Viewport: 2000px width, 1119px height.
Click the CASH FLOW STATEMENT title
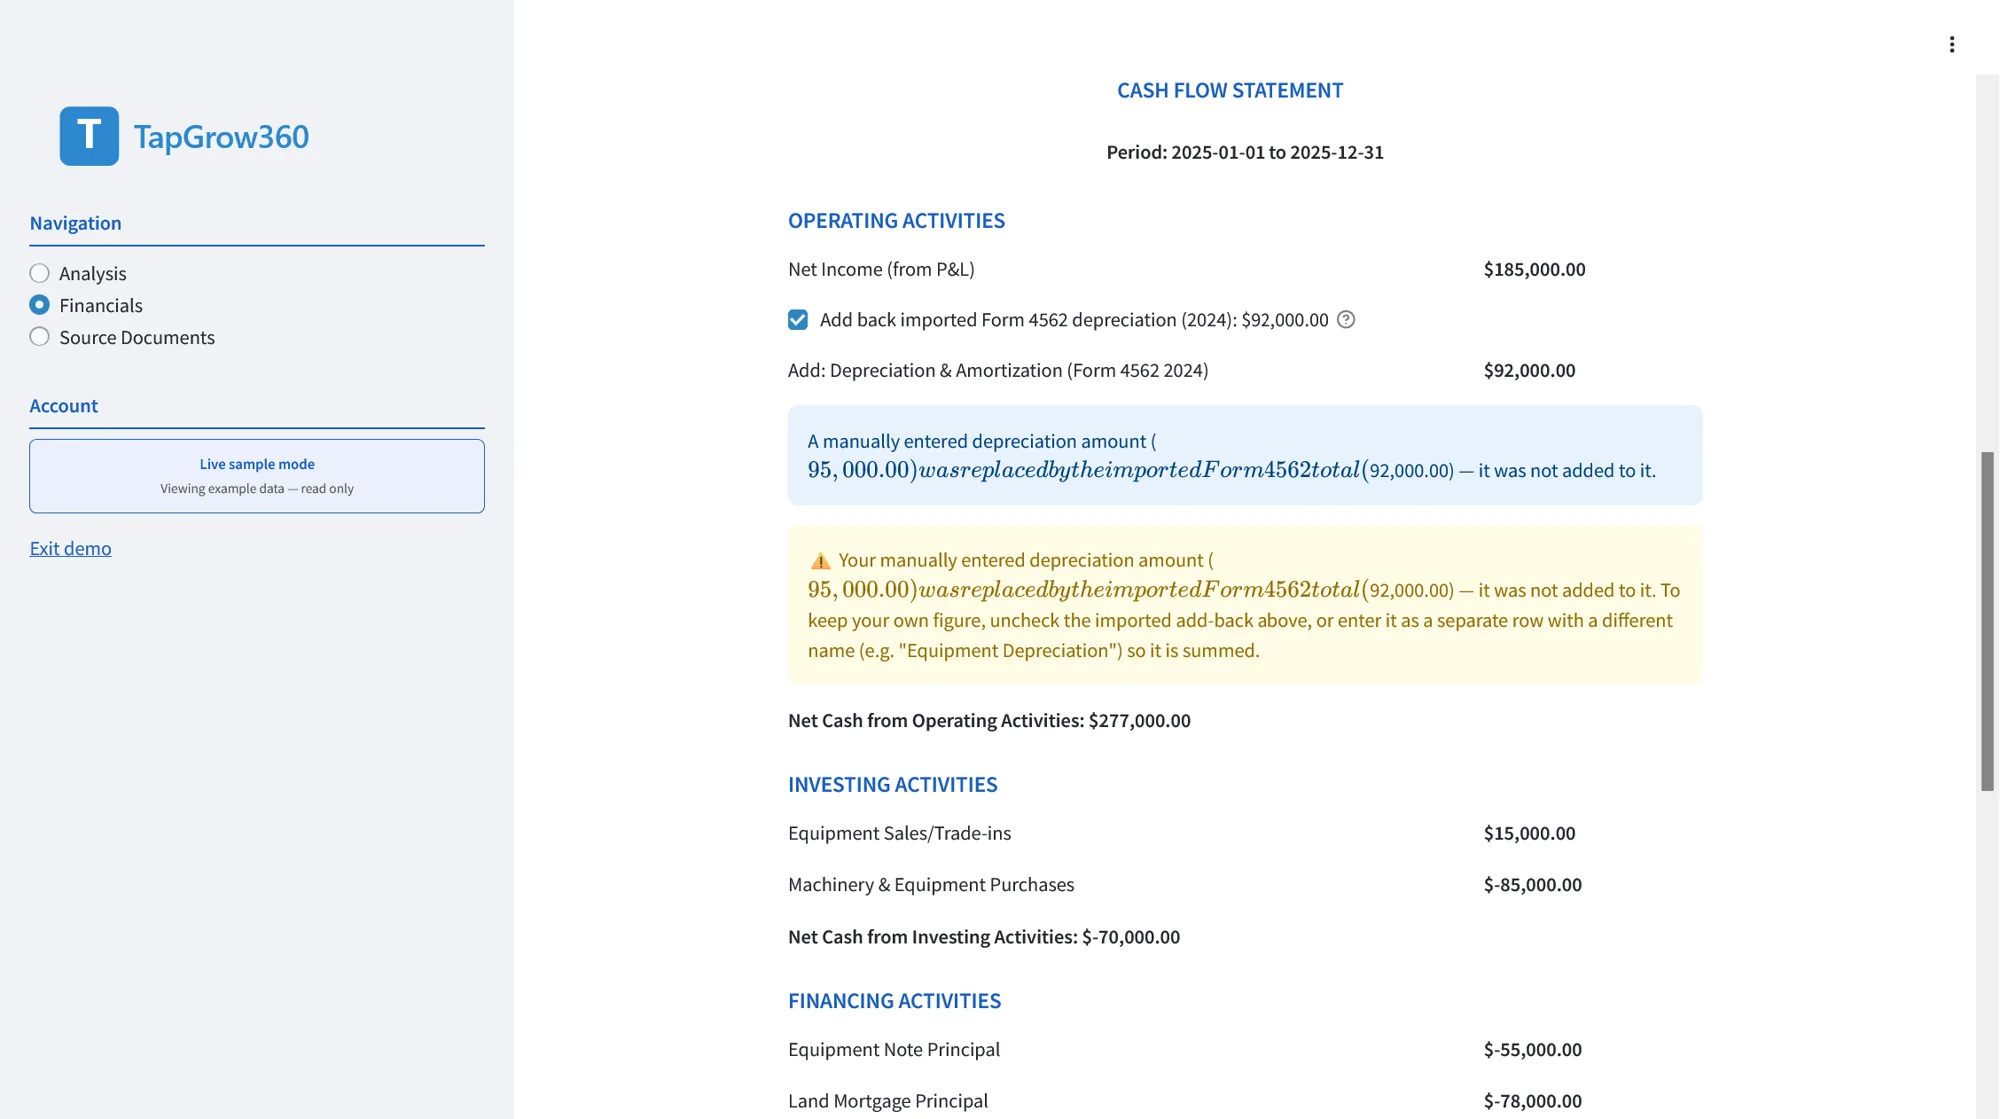[x=1230, y=90]
